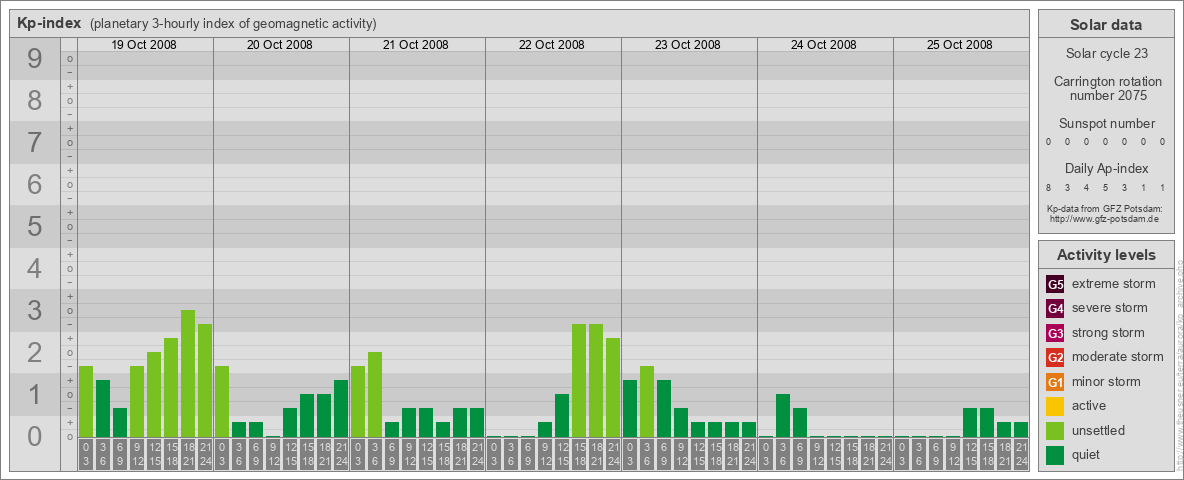Click the G1 minor storm legend icon

coord(1055,382)
